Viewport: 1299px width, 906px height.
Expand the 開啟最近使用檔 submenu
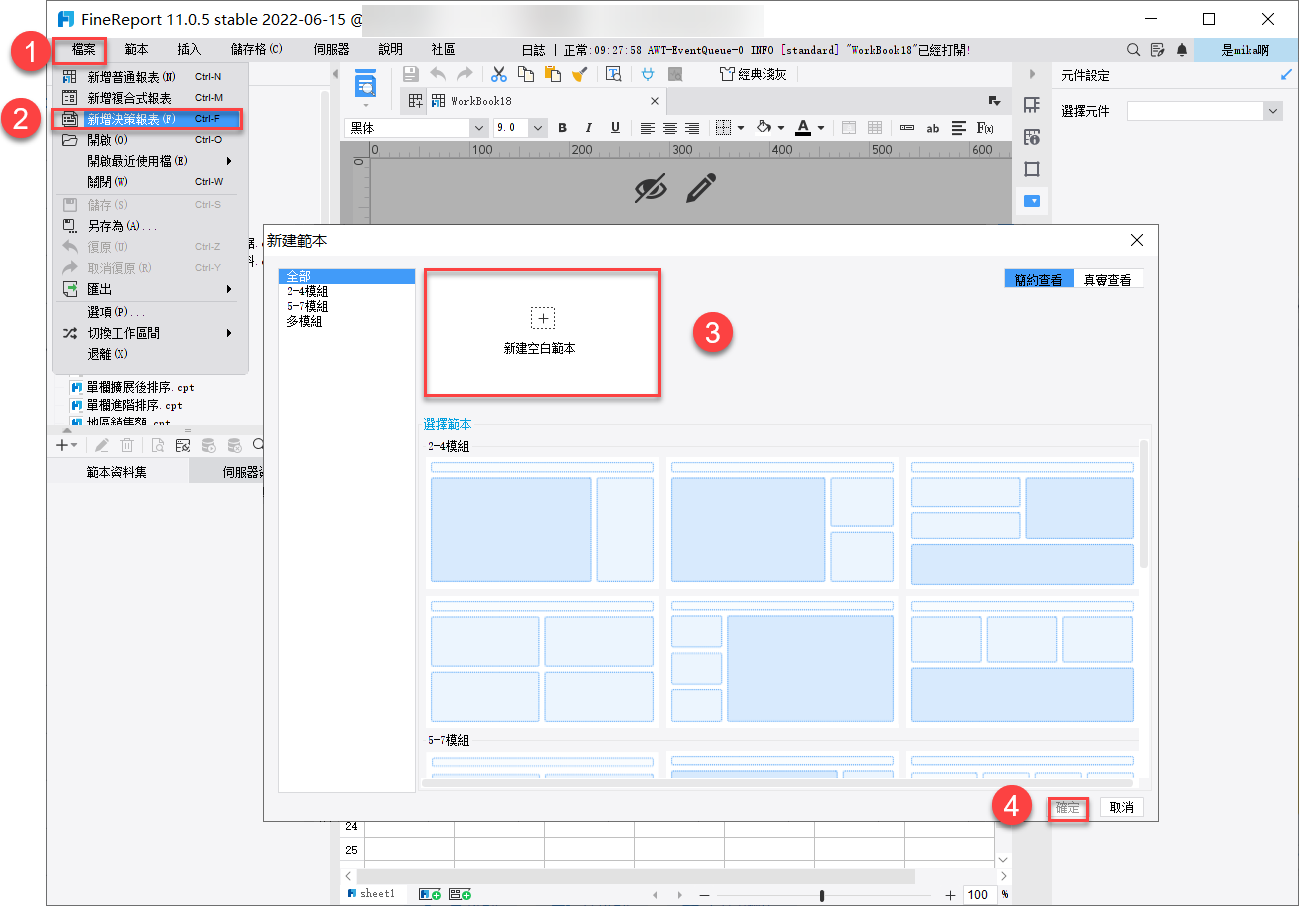[x=149, y=160]
